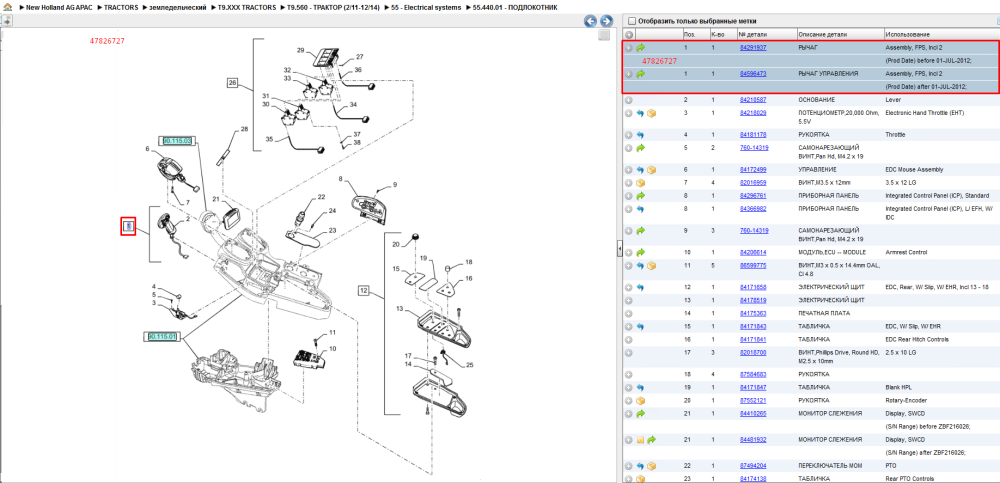Click the blue arrow for part 84366982

641,209
